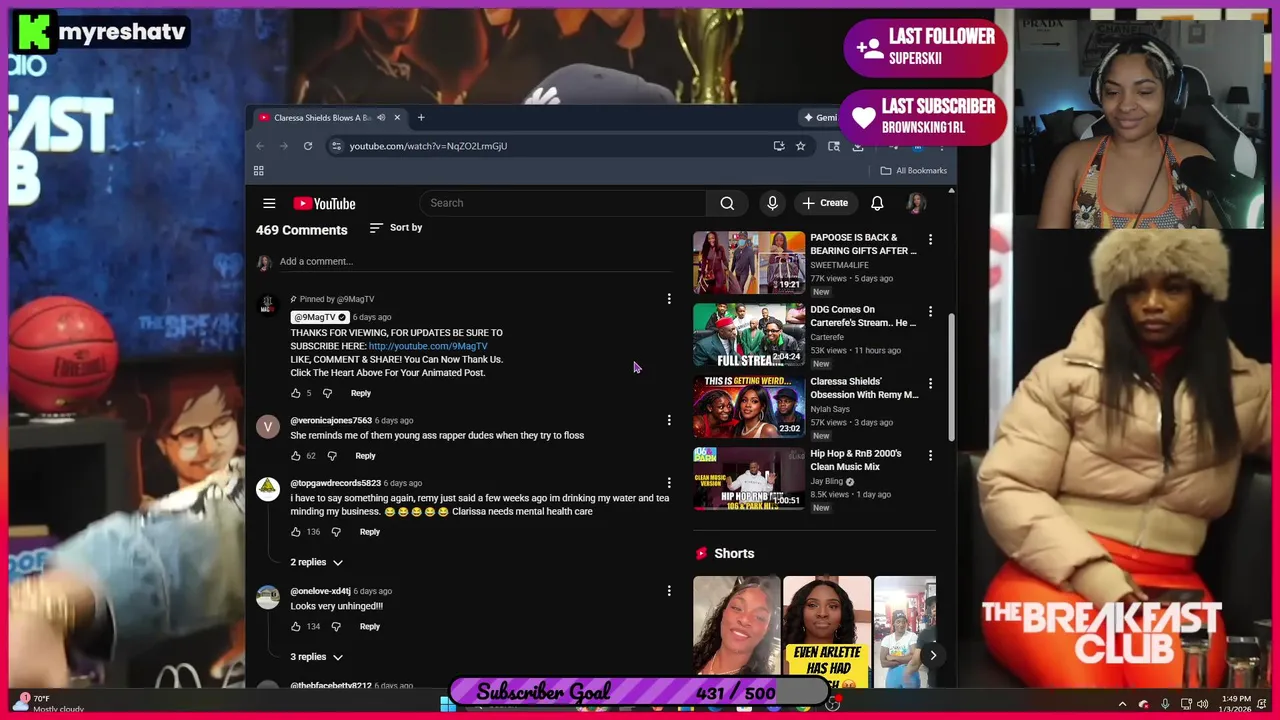Open volume control in system tray
The height and width of the screenshot is (720, 1280).
[1202, 704]
